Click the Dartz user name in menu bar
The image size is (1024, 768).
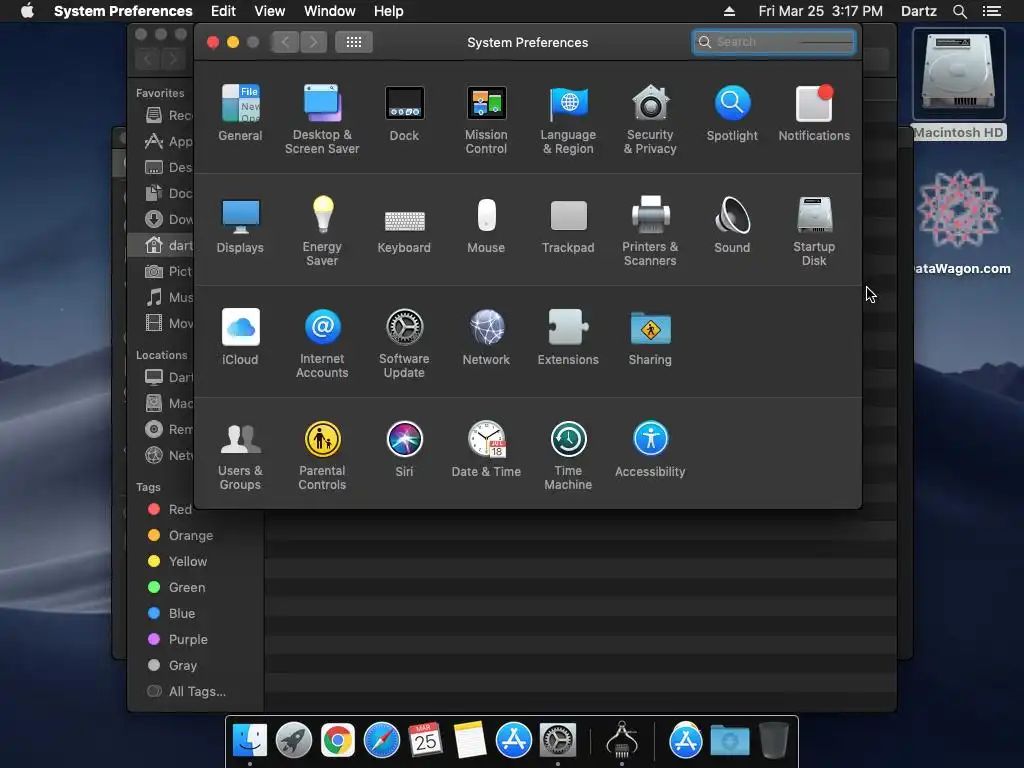(x=918, y=11)
